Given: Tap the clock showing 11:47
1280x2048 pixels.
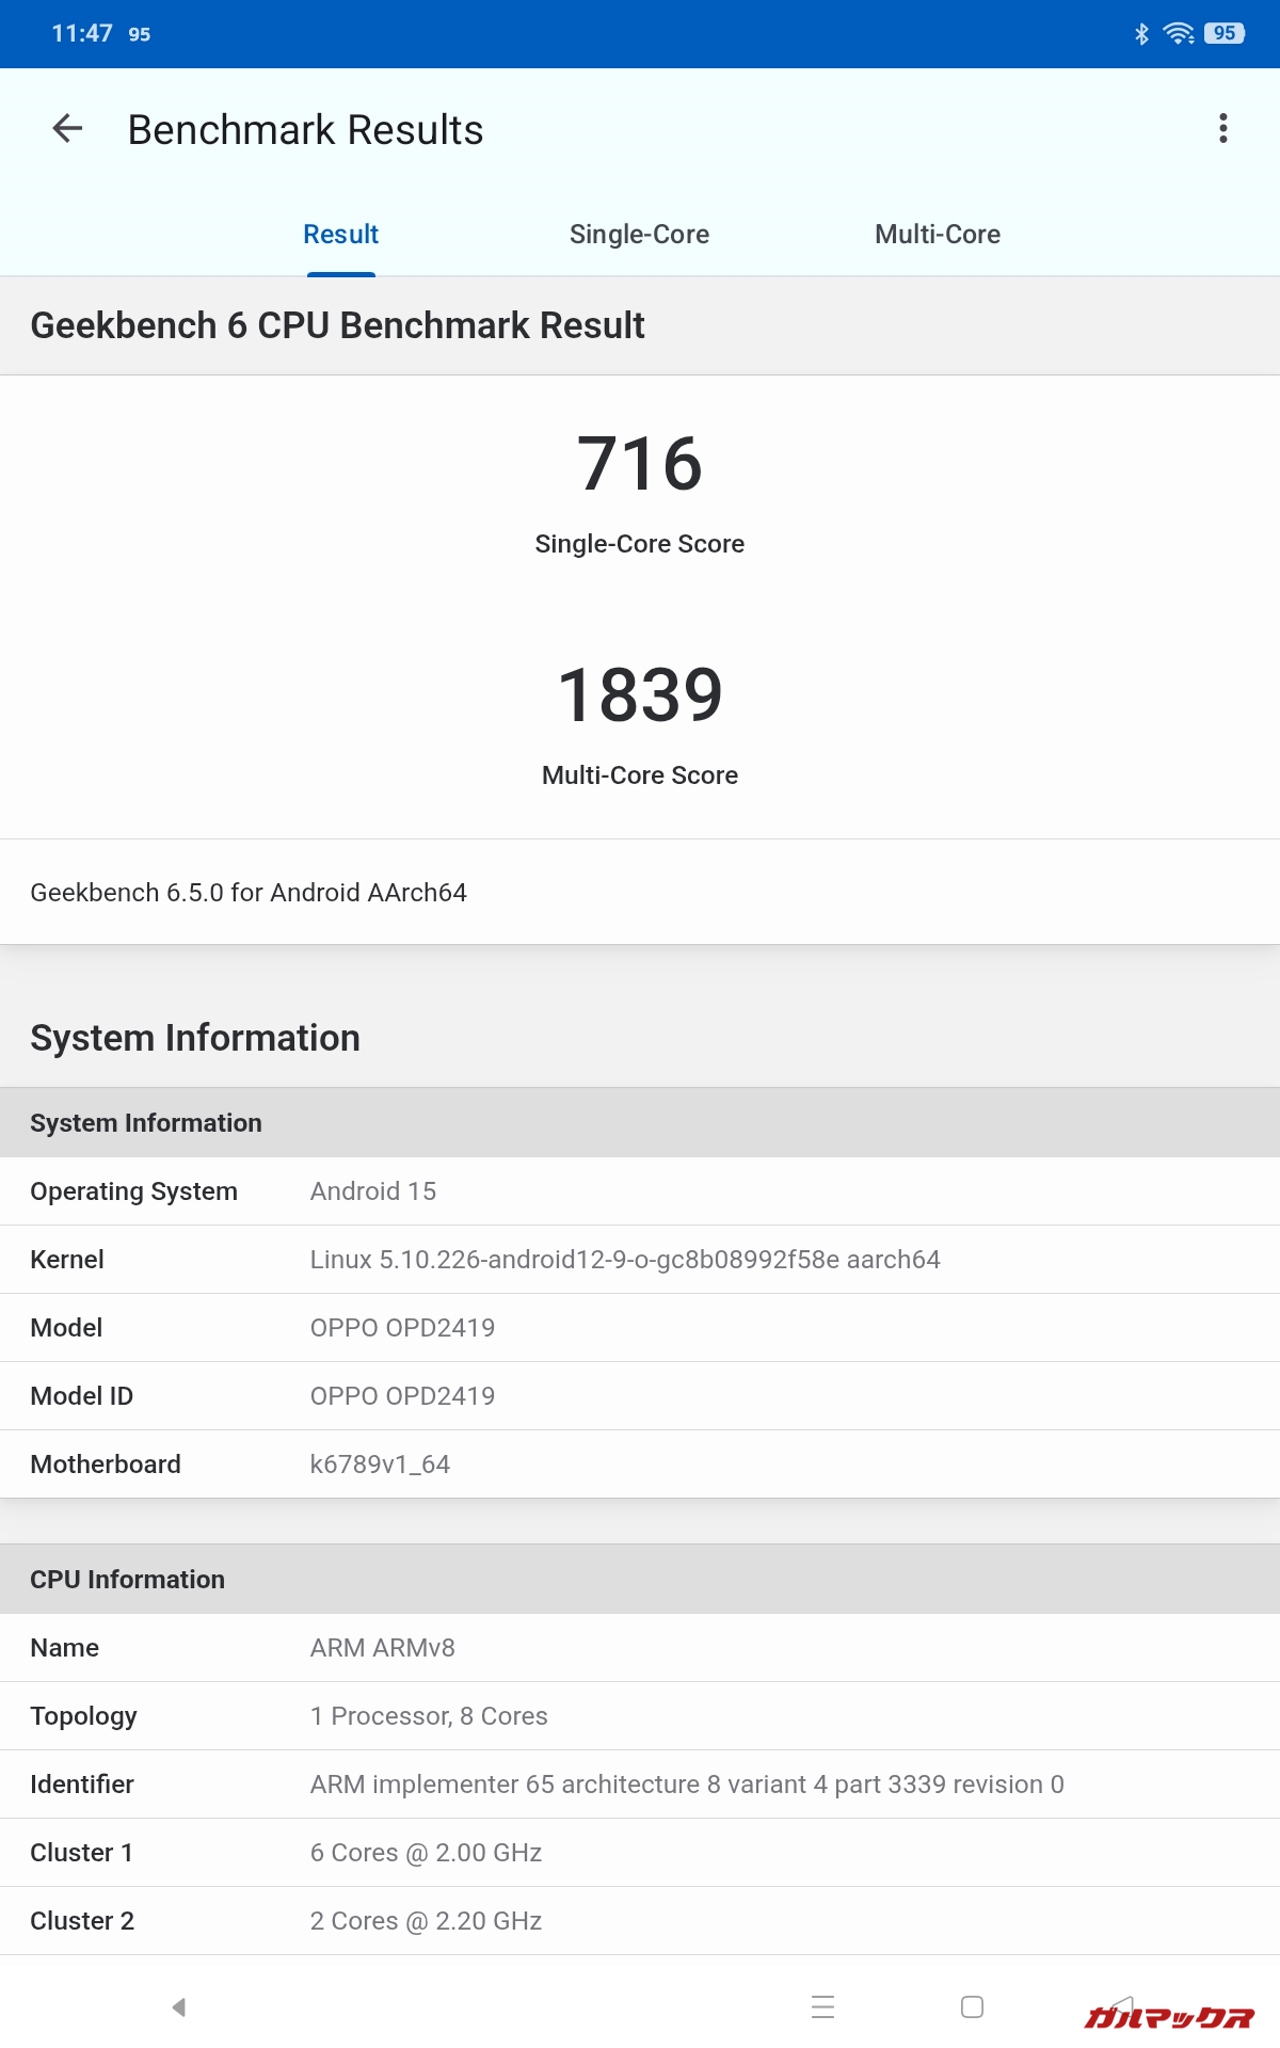Looking at the screenshot, I should [x=82, y=34].
